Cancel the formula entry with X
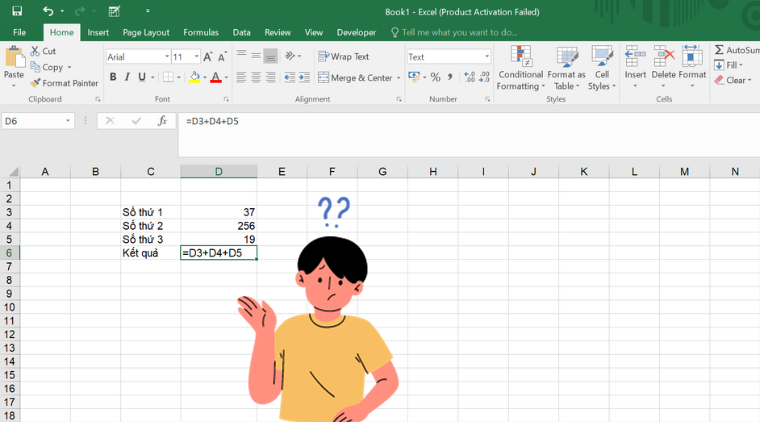Viewport: 760px width, 422px height. (x=110, y=121)
